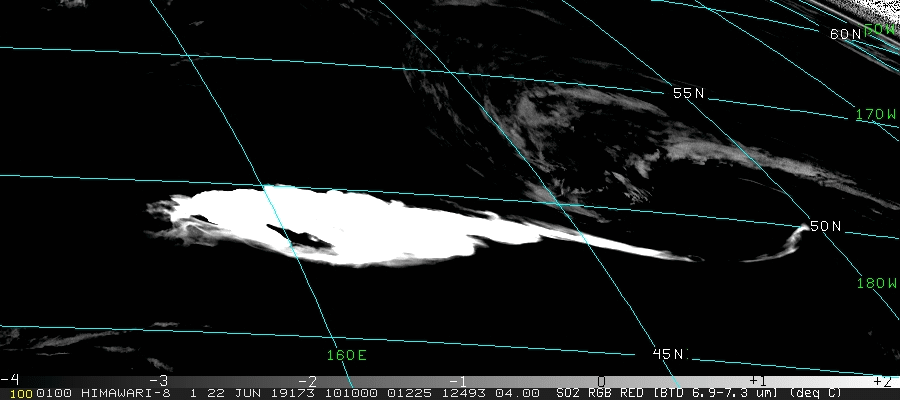Viewport: 900px width, 400px height.
Task: Click the green 160E longitude label
Action: (x=346, y=355)
